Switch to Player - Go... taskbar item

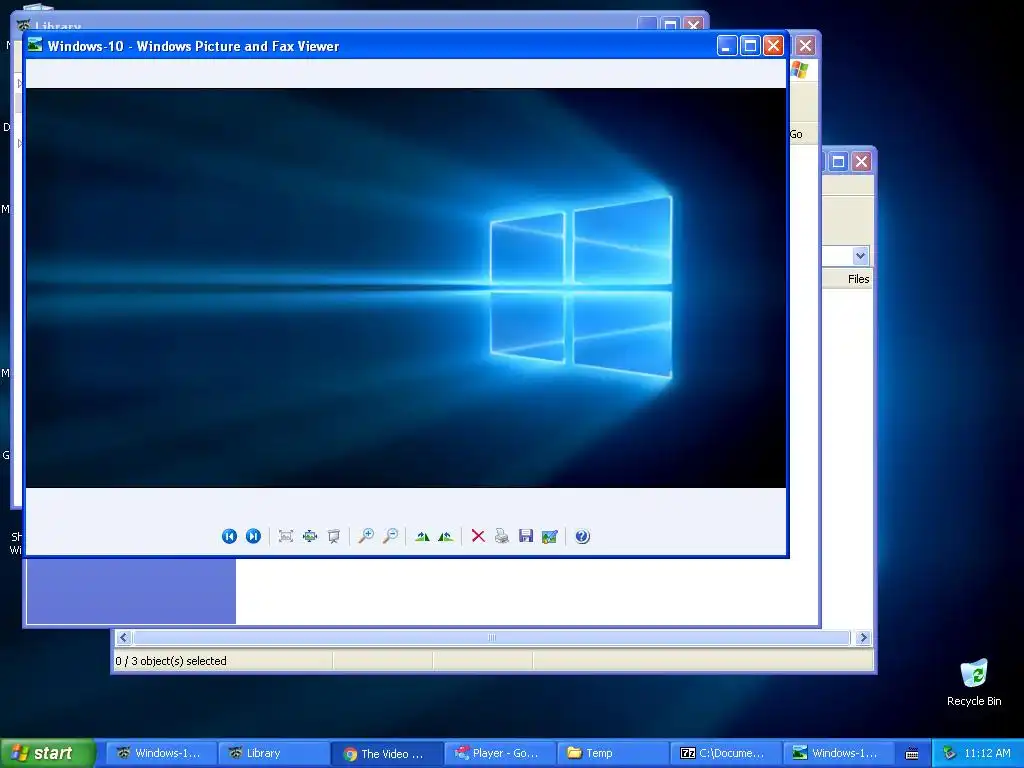pyautogui.click(x=500, y=753)
